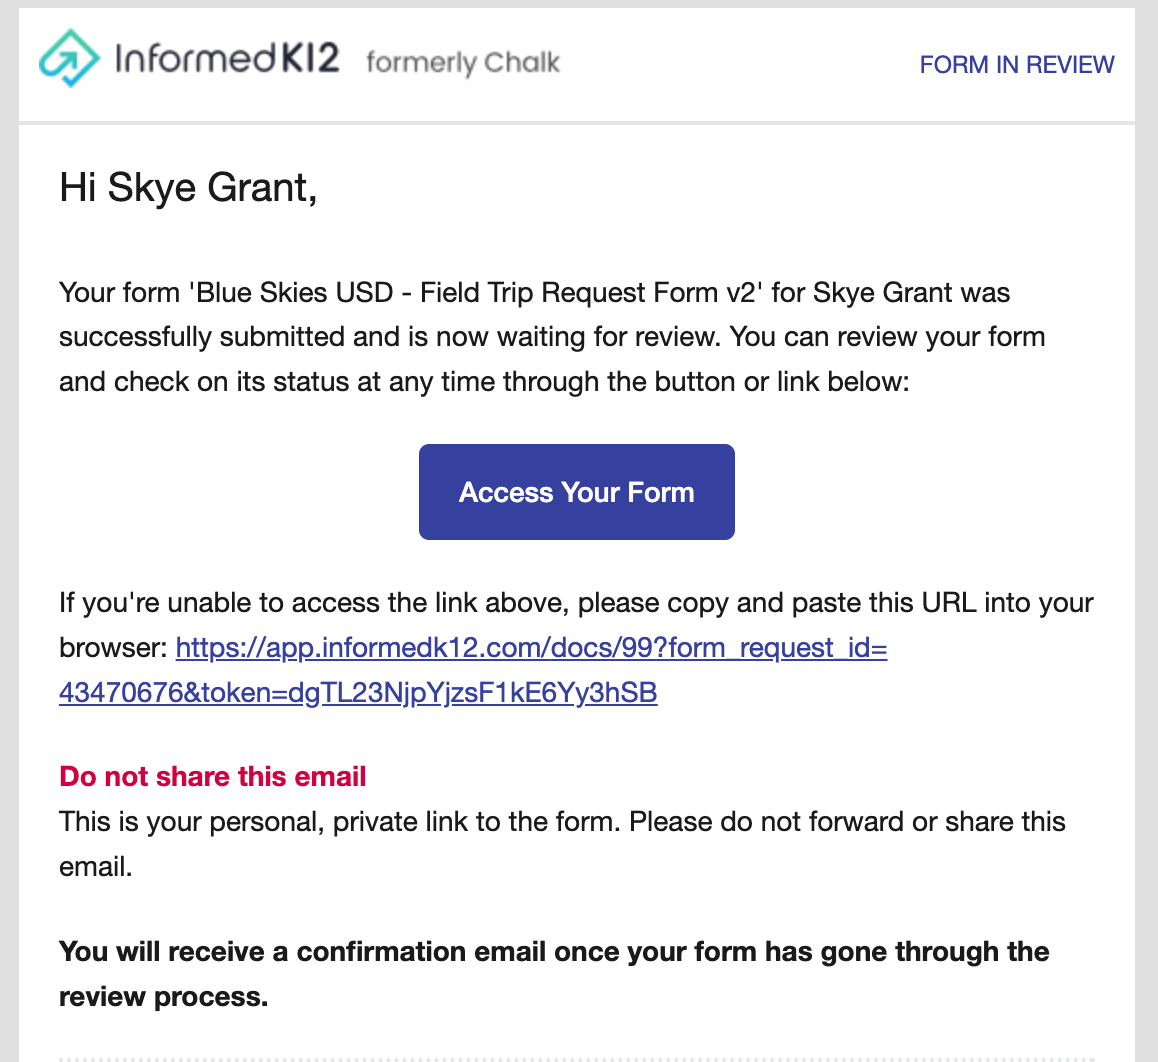
Task: Click the lone "email." word under private link text
Action: point(95,866)
